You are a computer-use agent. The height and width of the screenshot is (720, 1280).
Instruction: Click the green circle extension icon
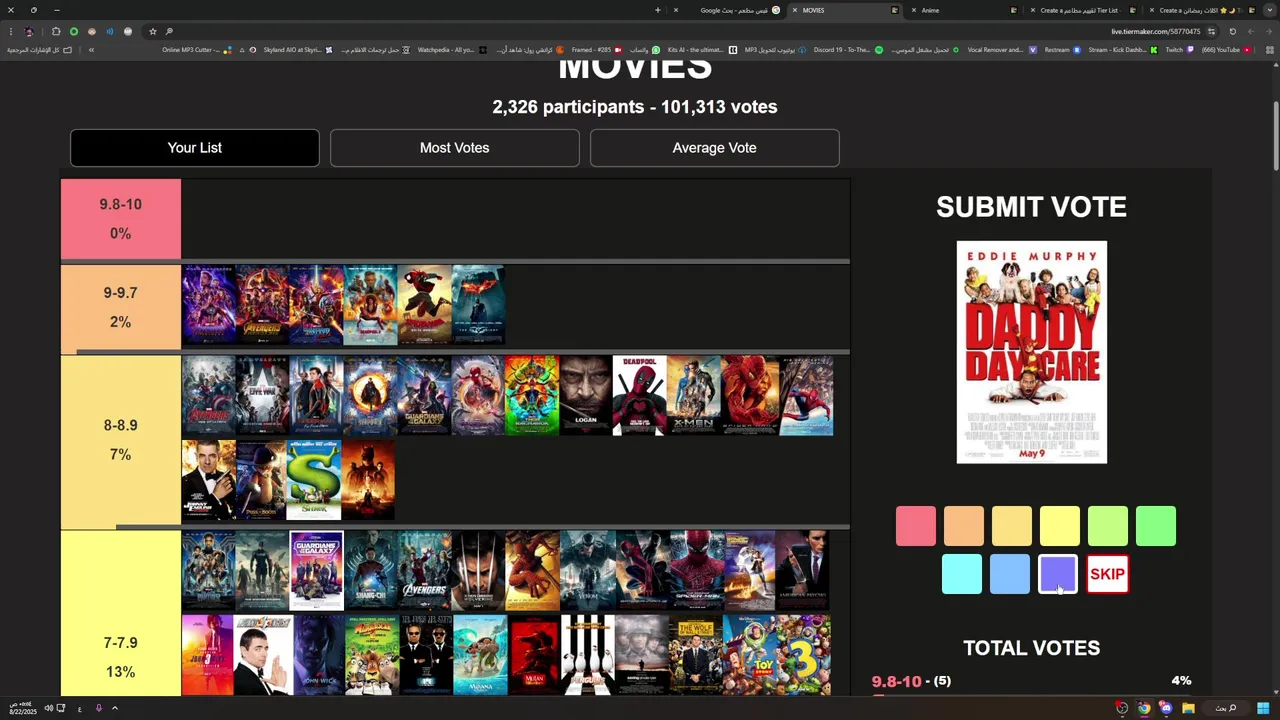point(74,31)
